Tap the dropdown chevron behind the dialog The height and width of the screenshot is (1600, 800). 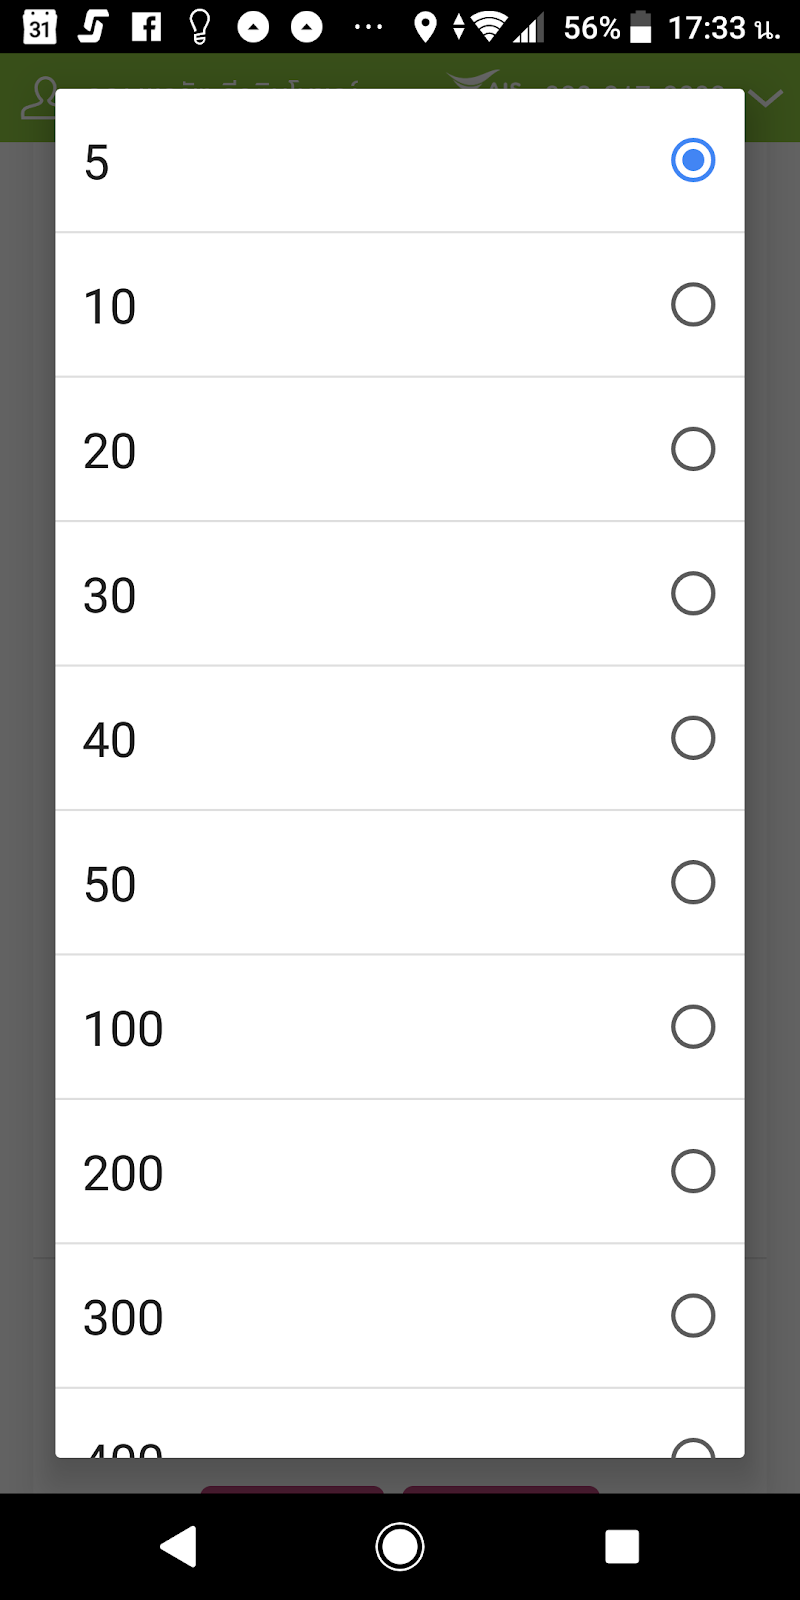click(x=766, y=98)
